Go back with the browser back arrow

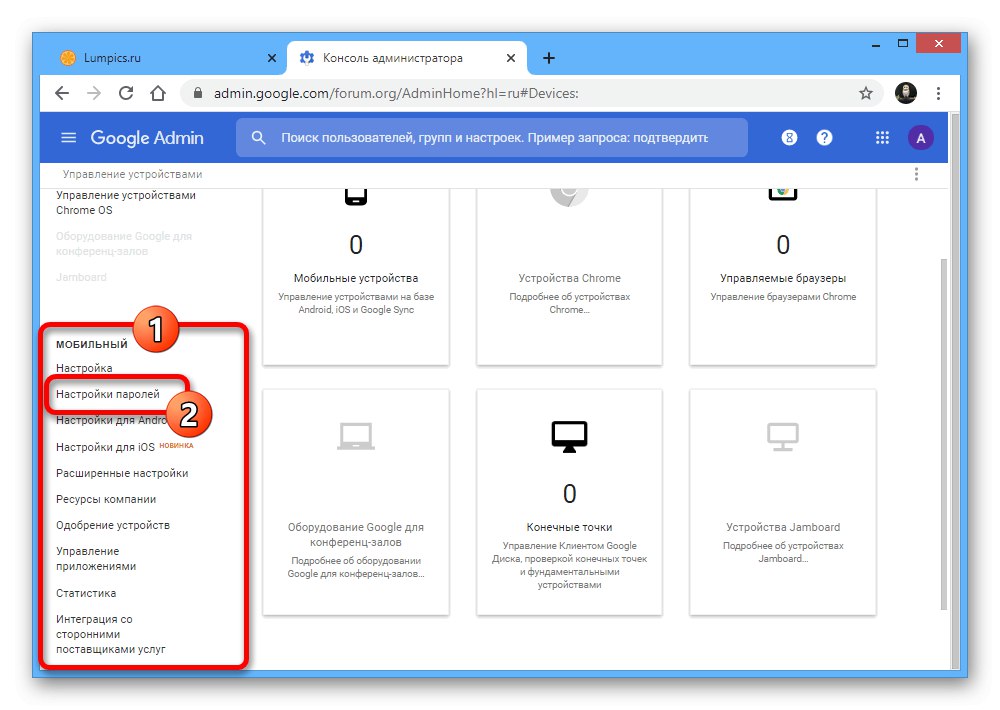pos(62,94)
